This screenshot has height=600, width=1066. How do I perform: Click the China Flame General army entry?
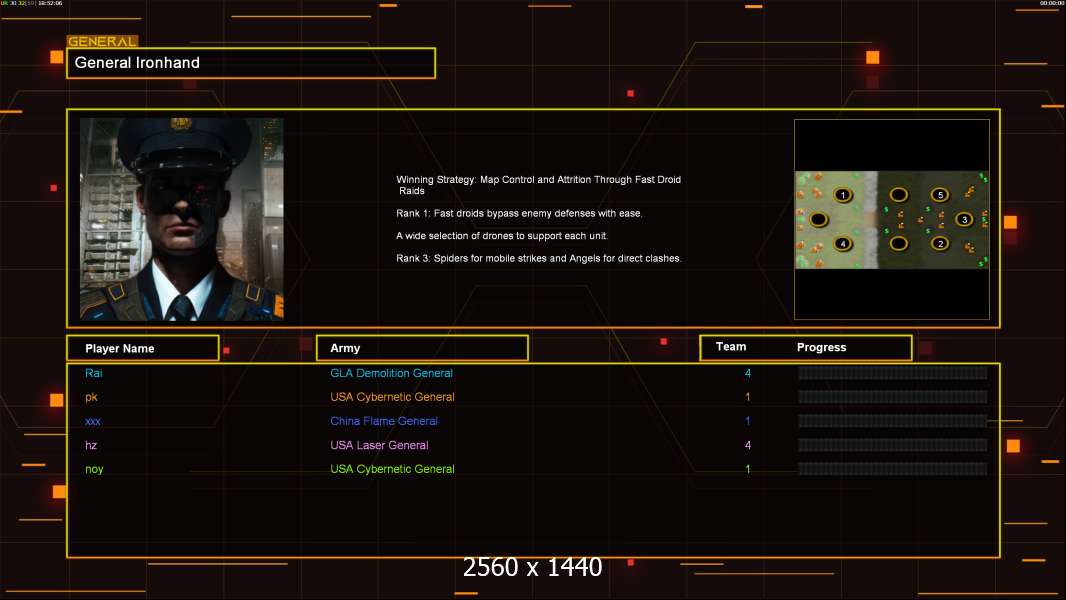point(384,421)
